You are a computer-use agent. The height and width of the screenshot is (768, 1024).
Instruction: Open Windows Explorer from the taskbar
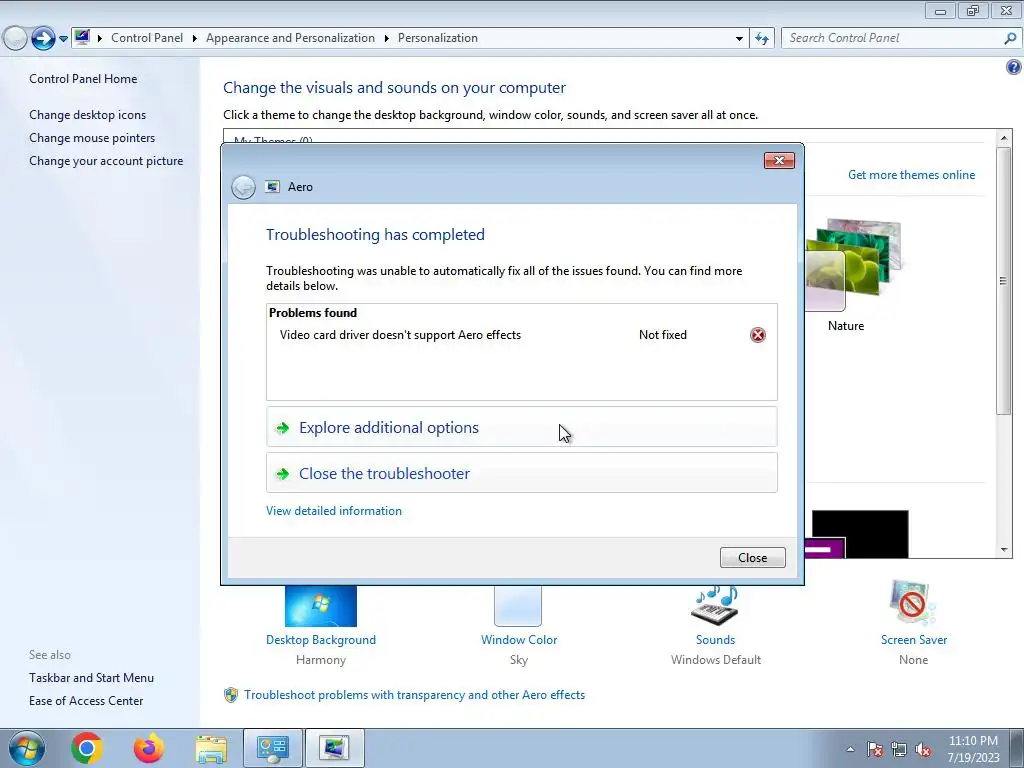211,749
